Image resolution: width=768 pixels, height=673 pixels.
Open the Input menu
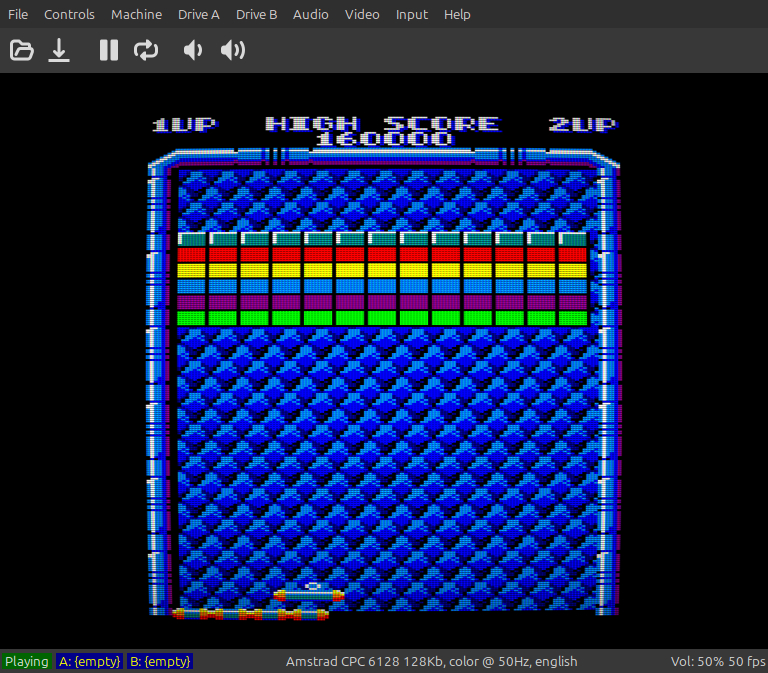click(411, 14)
